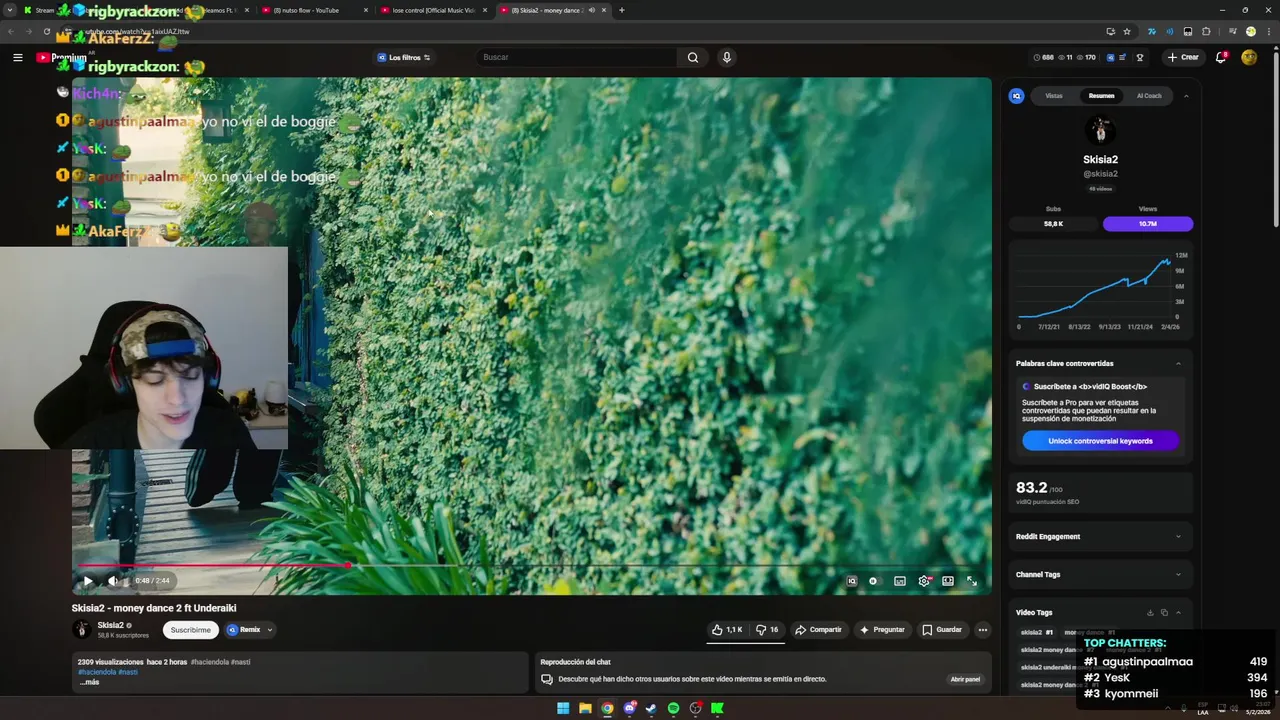This screenshot has width=1280, height=720.
Task: Click Abrir panel for chat replay
Action: [x=965, y=679]
